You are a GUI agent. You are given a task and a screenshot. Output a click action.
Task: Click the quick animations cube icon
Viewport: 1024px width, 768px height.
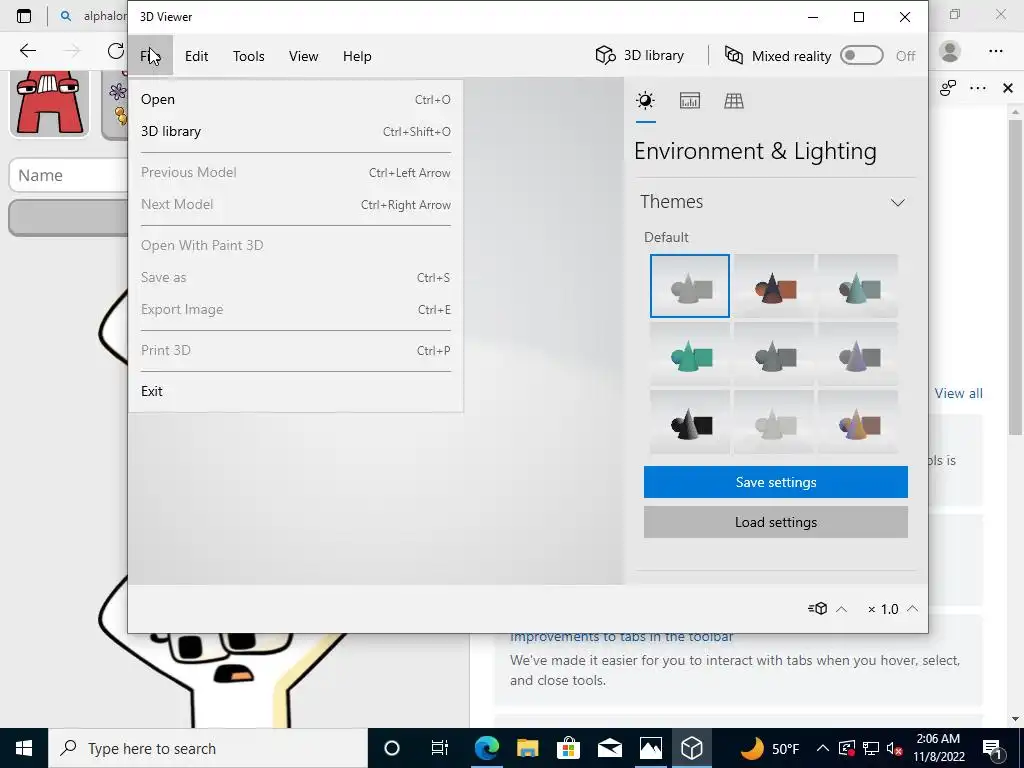(818, 609)
